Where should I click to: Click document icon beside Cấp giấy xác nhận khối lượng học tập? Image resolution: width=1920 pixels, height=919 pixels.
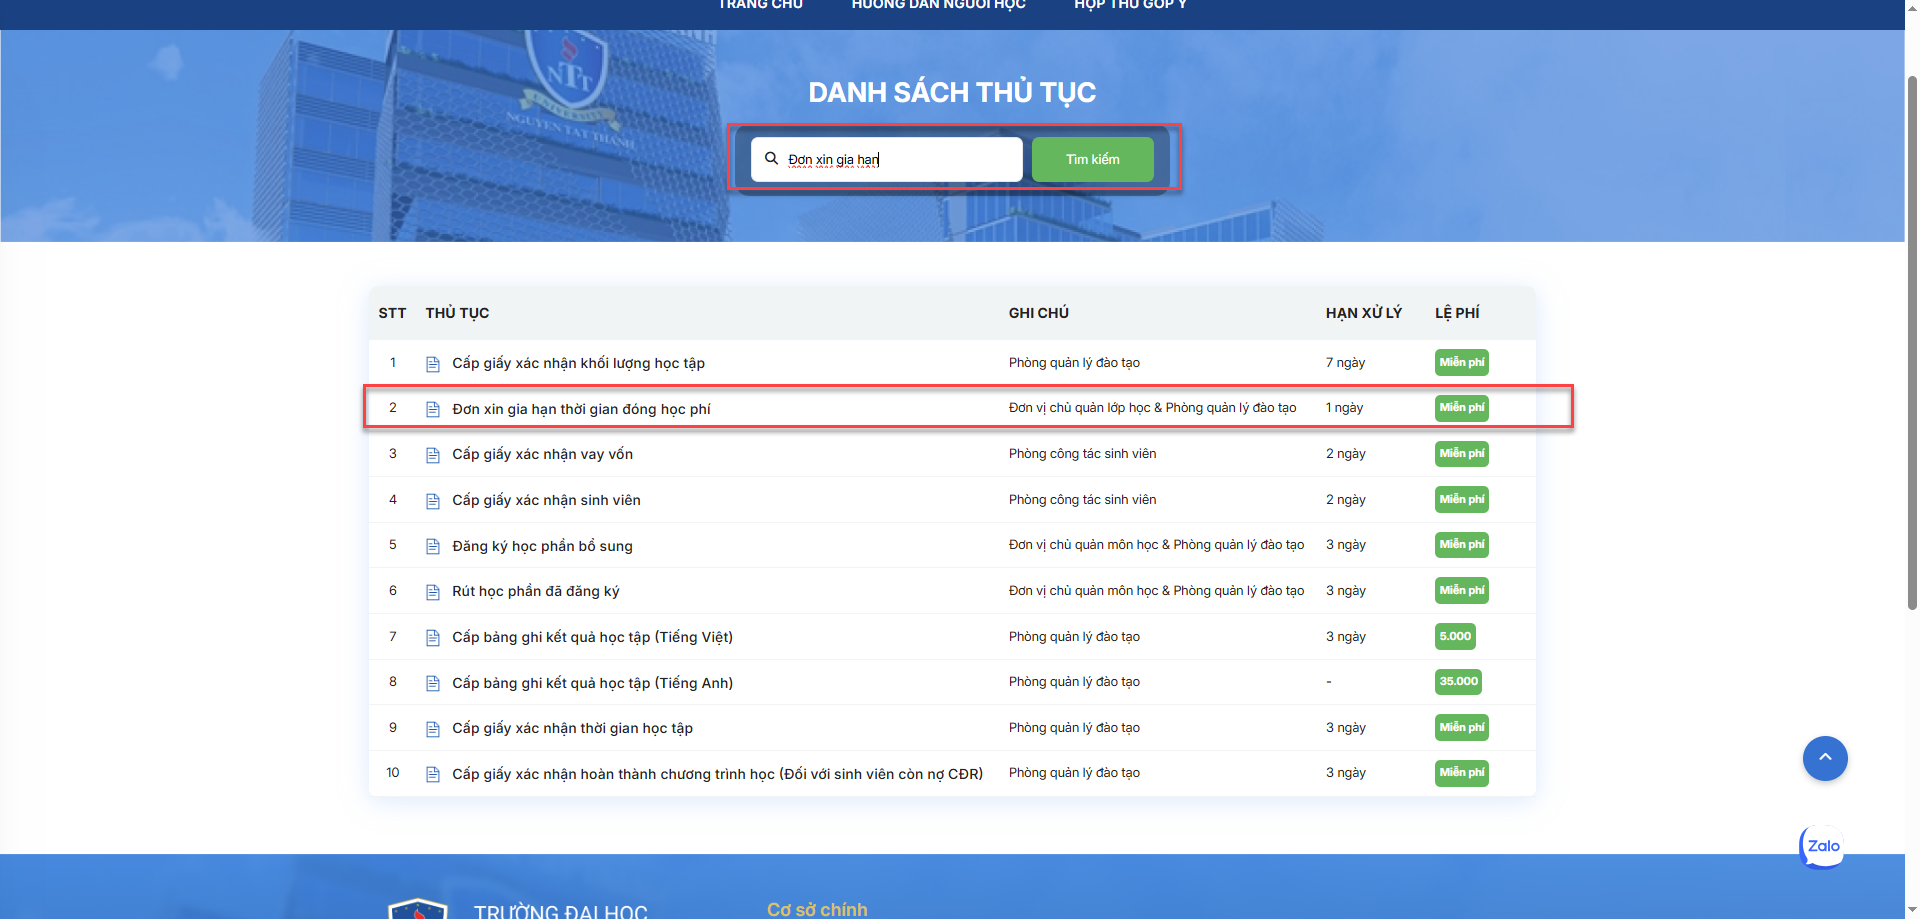point(433,364)
